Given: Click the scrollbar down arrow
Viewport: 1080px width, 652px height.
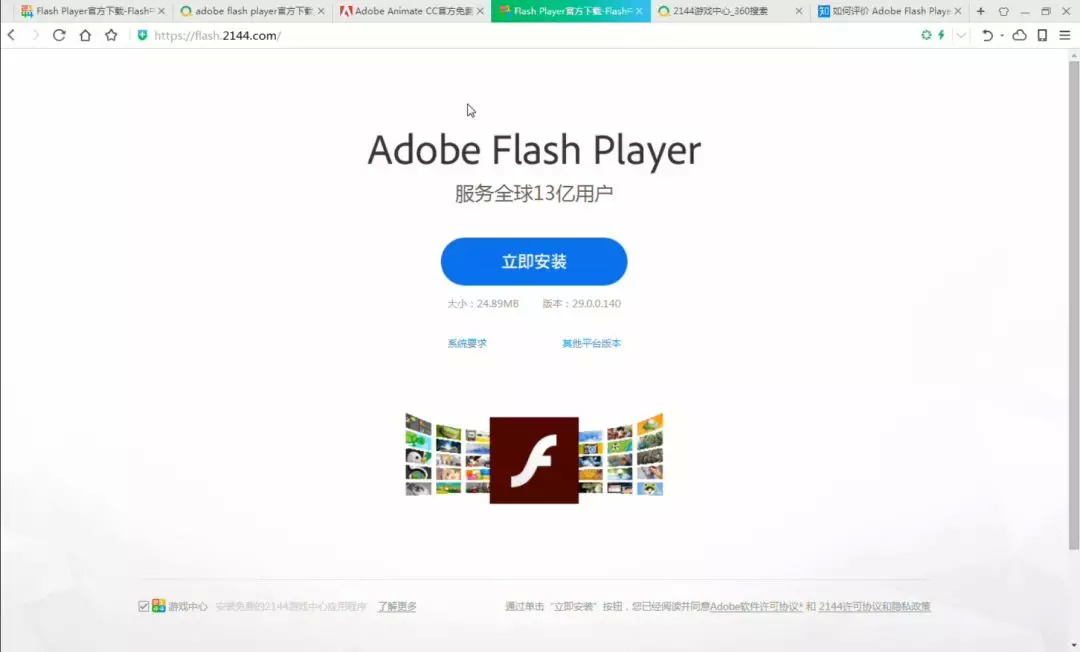Looking at the screenshot, I should [1074, 645].
